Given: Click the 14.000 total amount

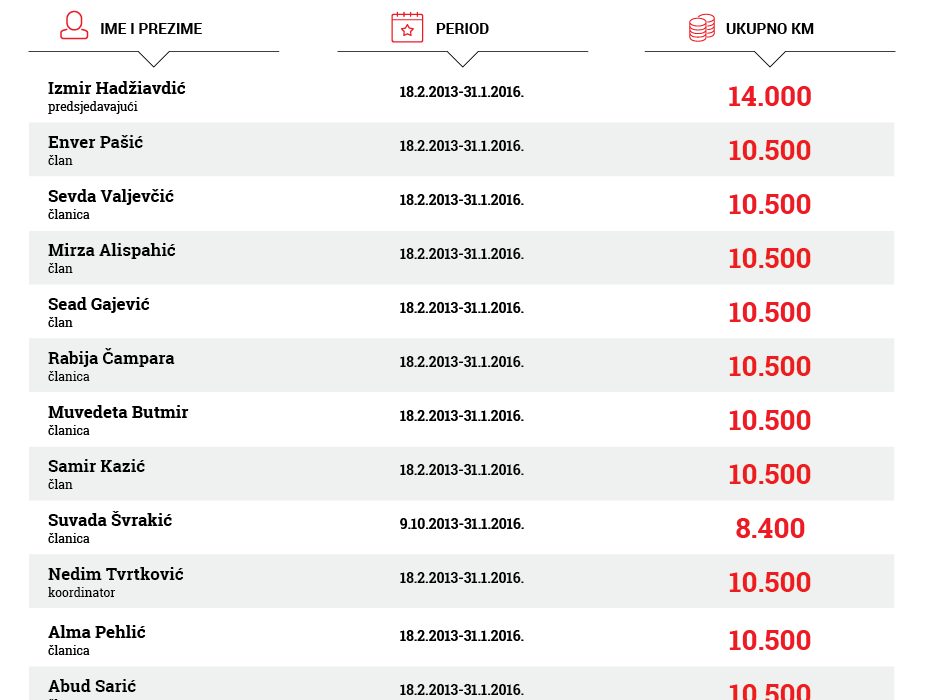Looking at the screenshot, I should point(769,97).
